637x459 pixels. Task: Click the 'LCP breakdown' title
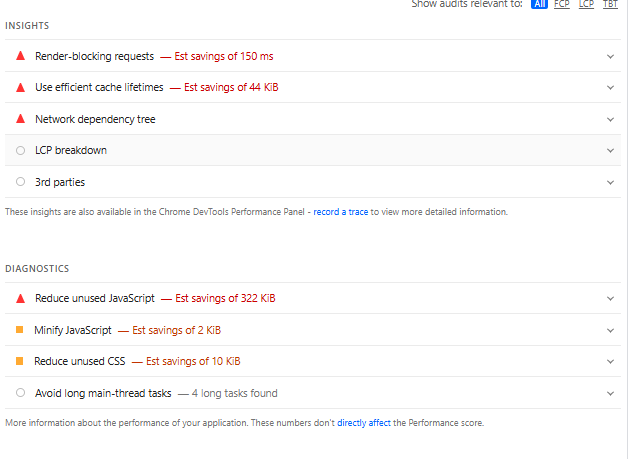71,150
